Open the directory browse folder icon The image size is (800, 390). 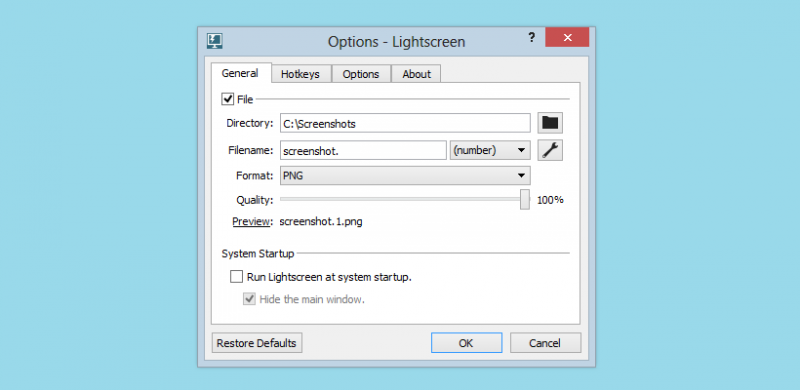(550, 123)
